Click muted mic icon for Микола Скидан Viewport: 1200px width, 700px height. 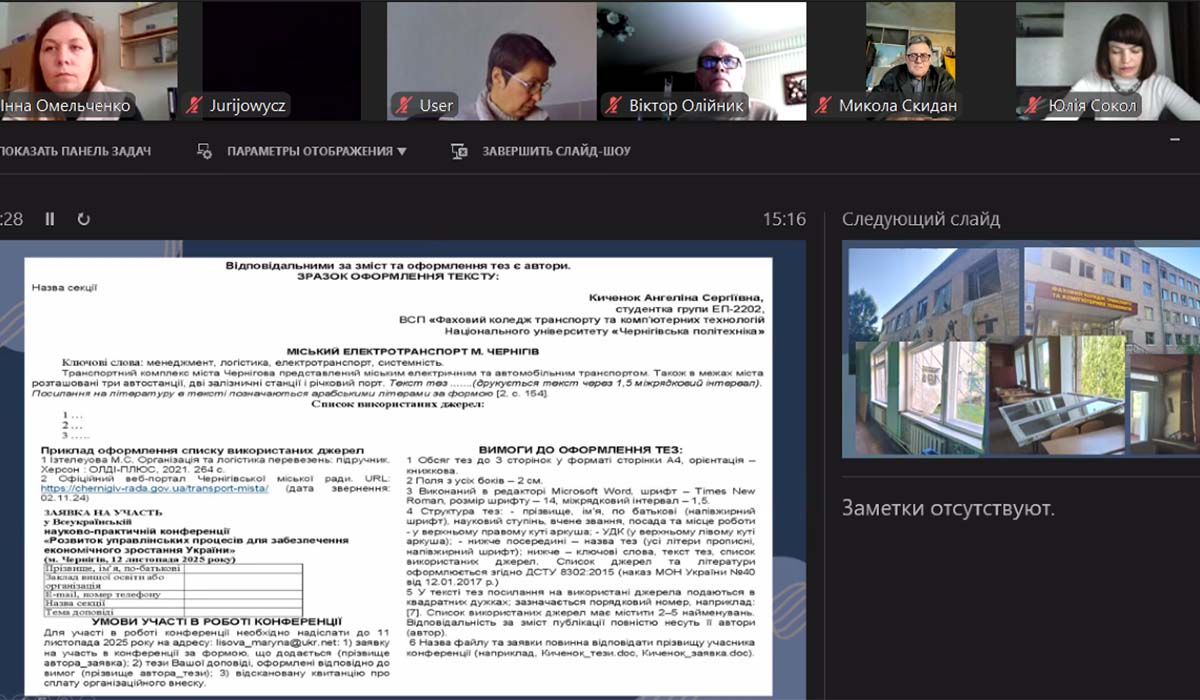pyautogui.click(x=823, y=105)
